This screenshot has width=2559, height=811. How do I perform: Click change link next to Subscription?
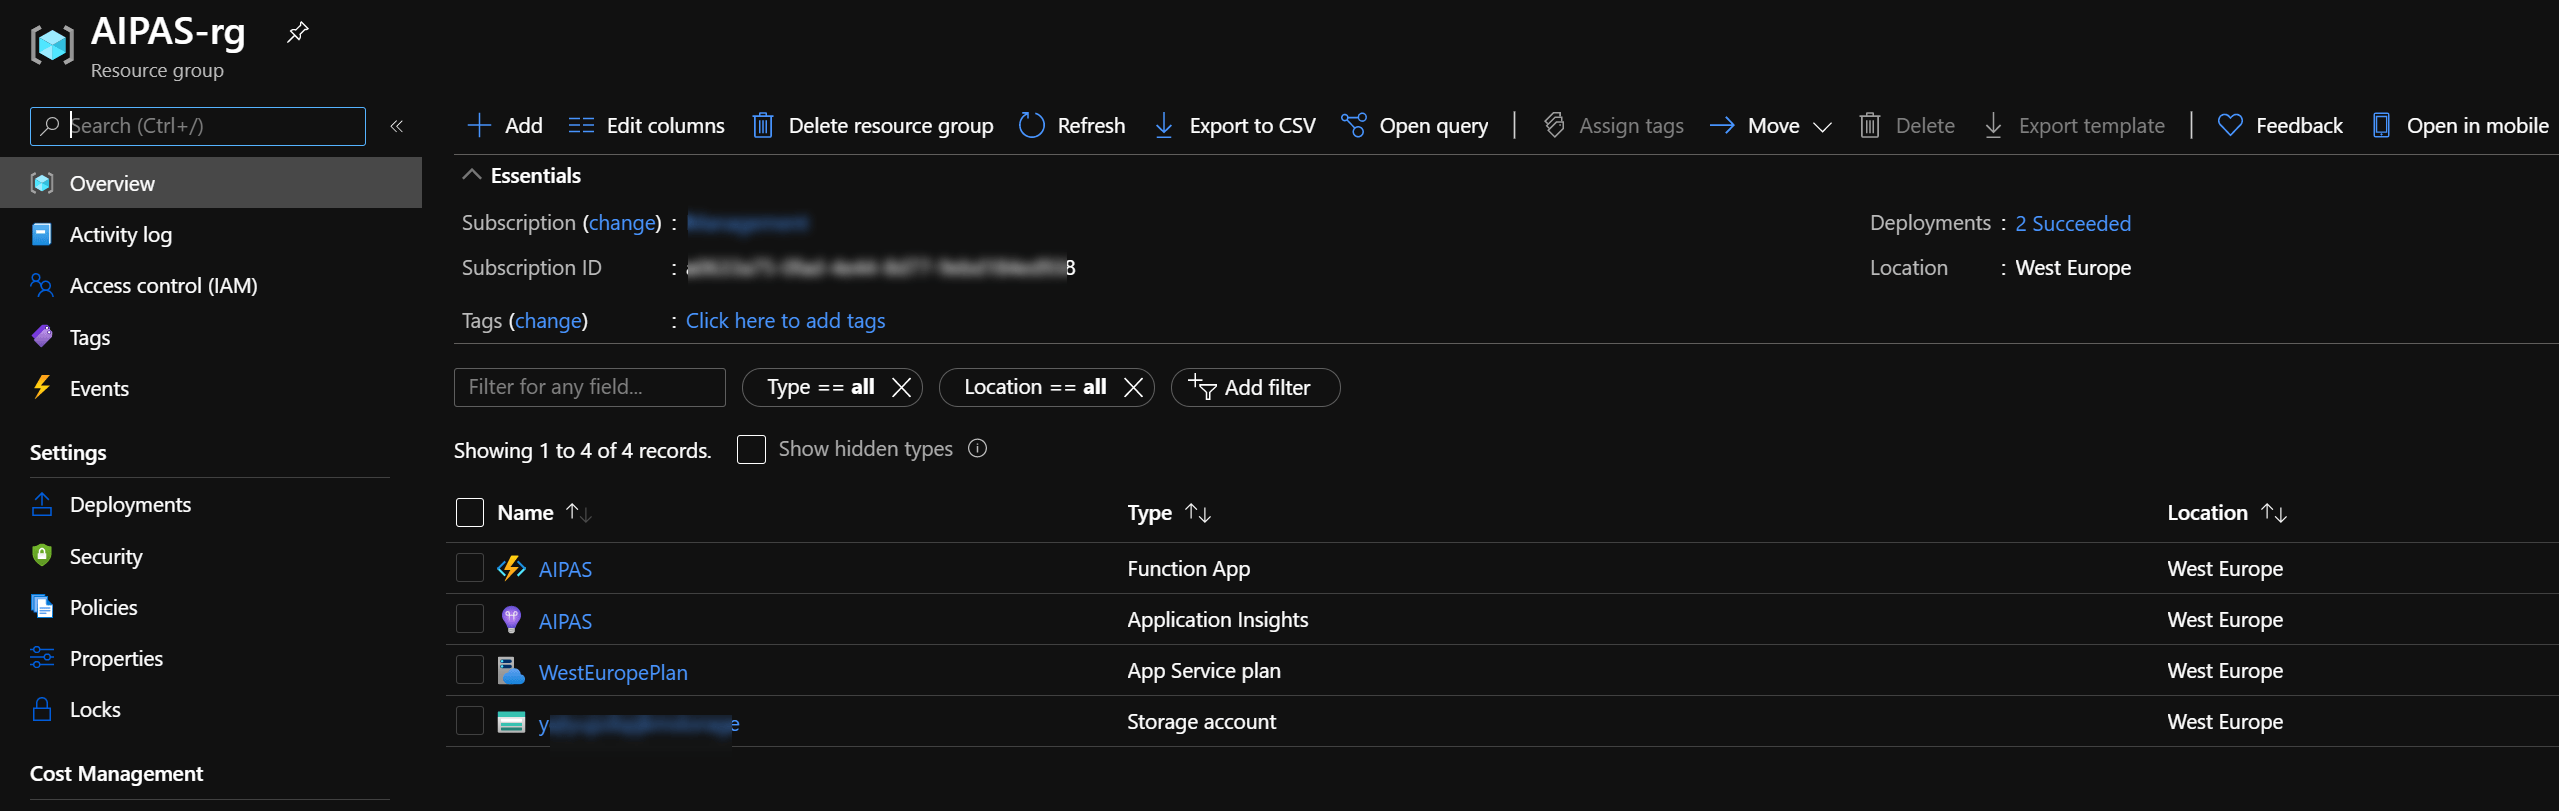pyautogui.click(x=622, y=223)
